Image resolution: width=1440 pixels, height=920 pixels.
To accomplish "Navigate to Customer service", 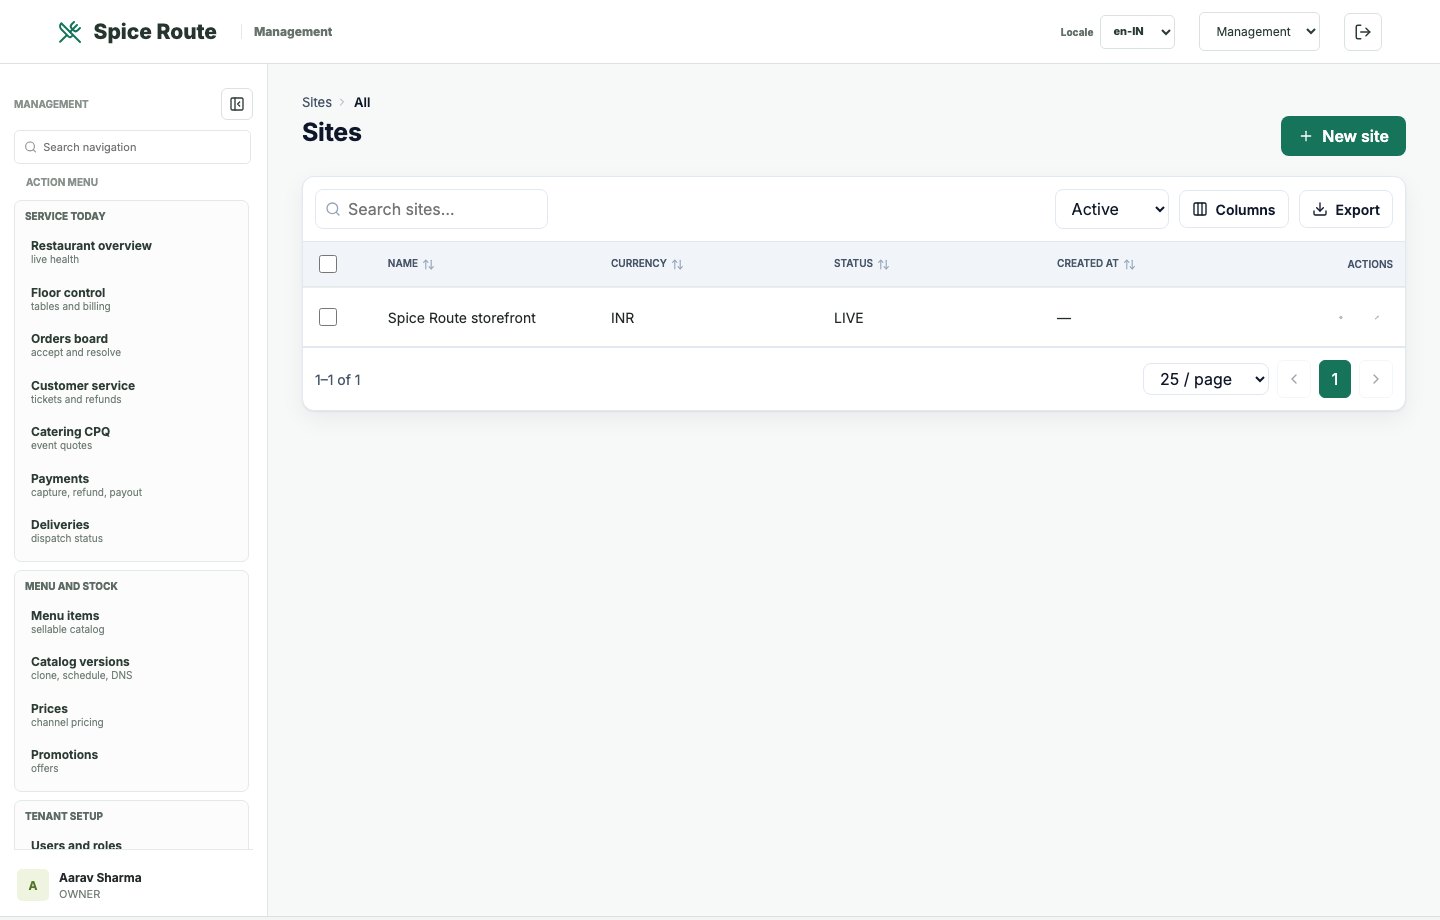I will tap(131, 392).
